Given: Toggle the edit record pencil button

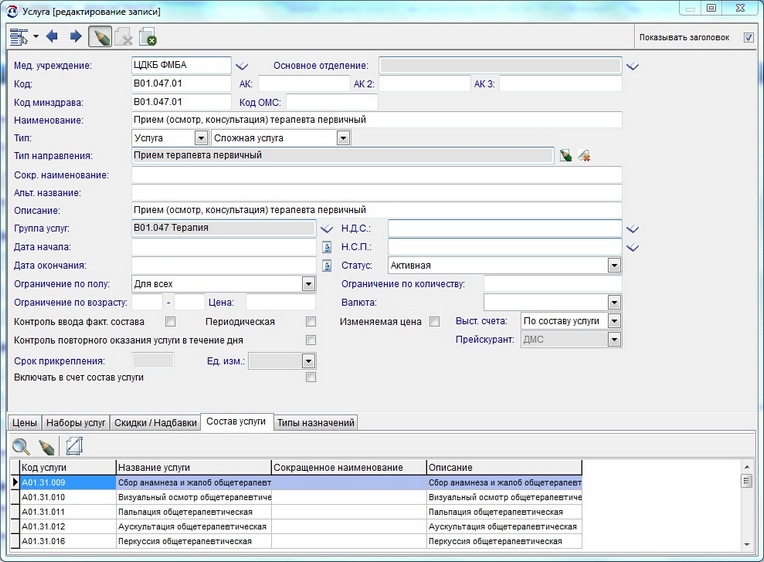Looking at the screenshot, I should [100, 37].
